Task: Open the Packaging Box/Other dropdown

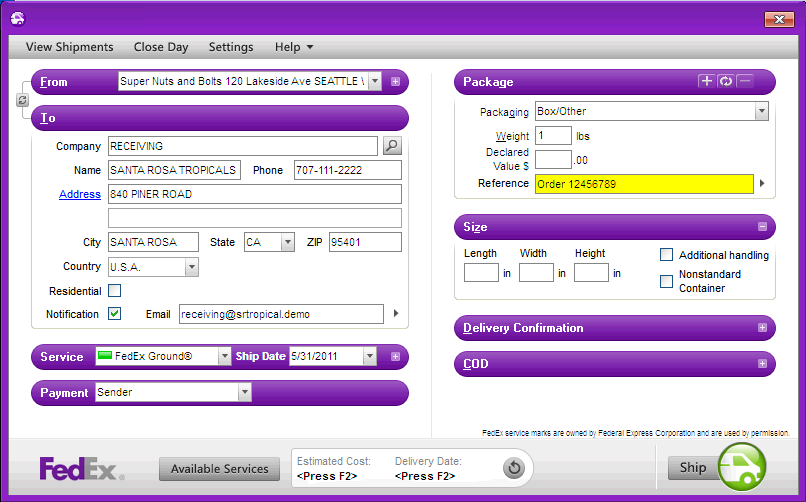Action: (x=761, y=111)
